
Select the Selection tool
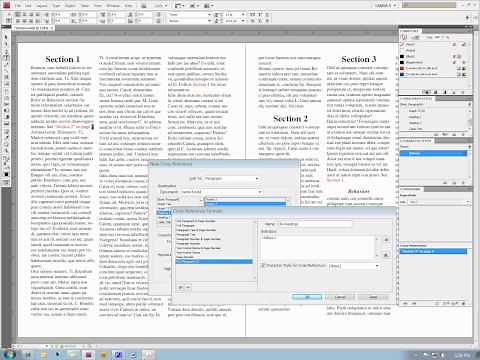(x=6, y=37)
